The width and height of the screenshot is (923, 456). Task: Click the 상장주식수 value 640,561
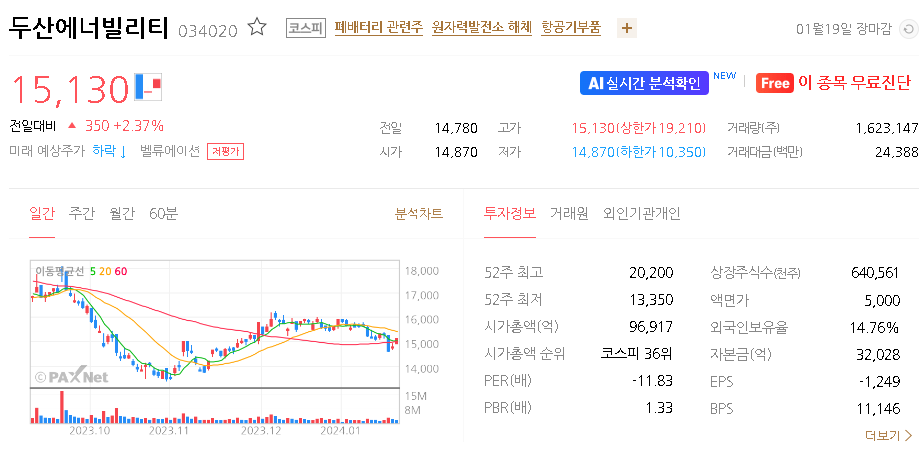coord(875,273)
